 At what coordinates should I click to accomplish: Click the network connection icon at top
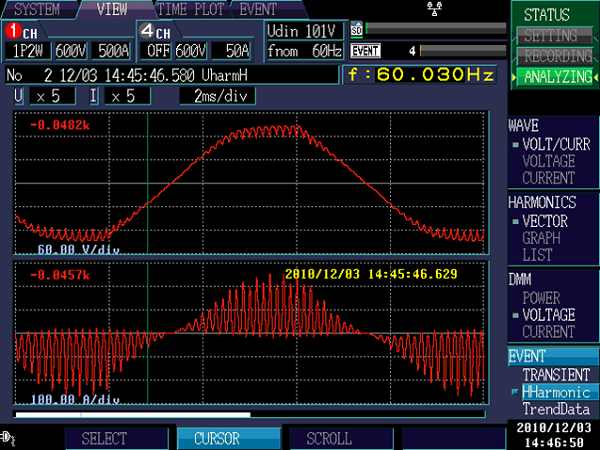pos(431,9)
